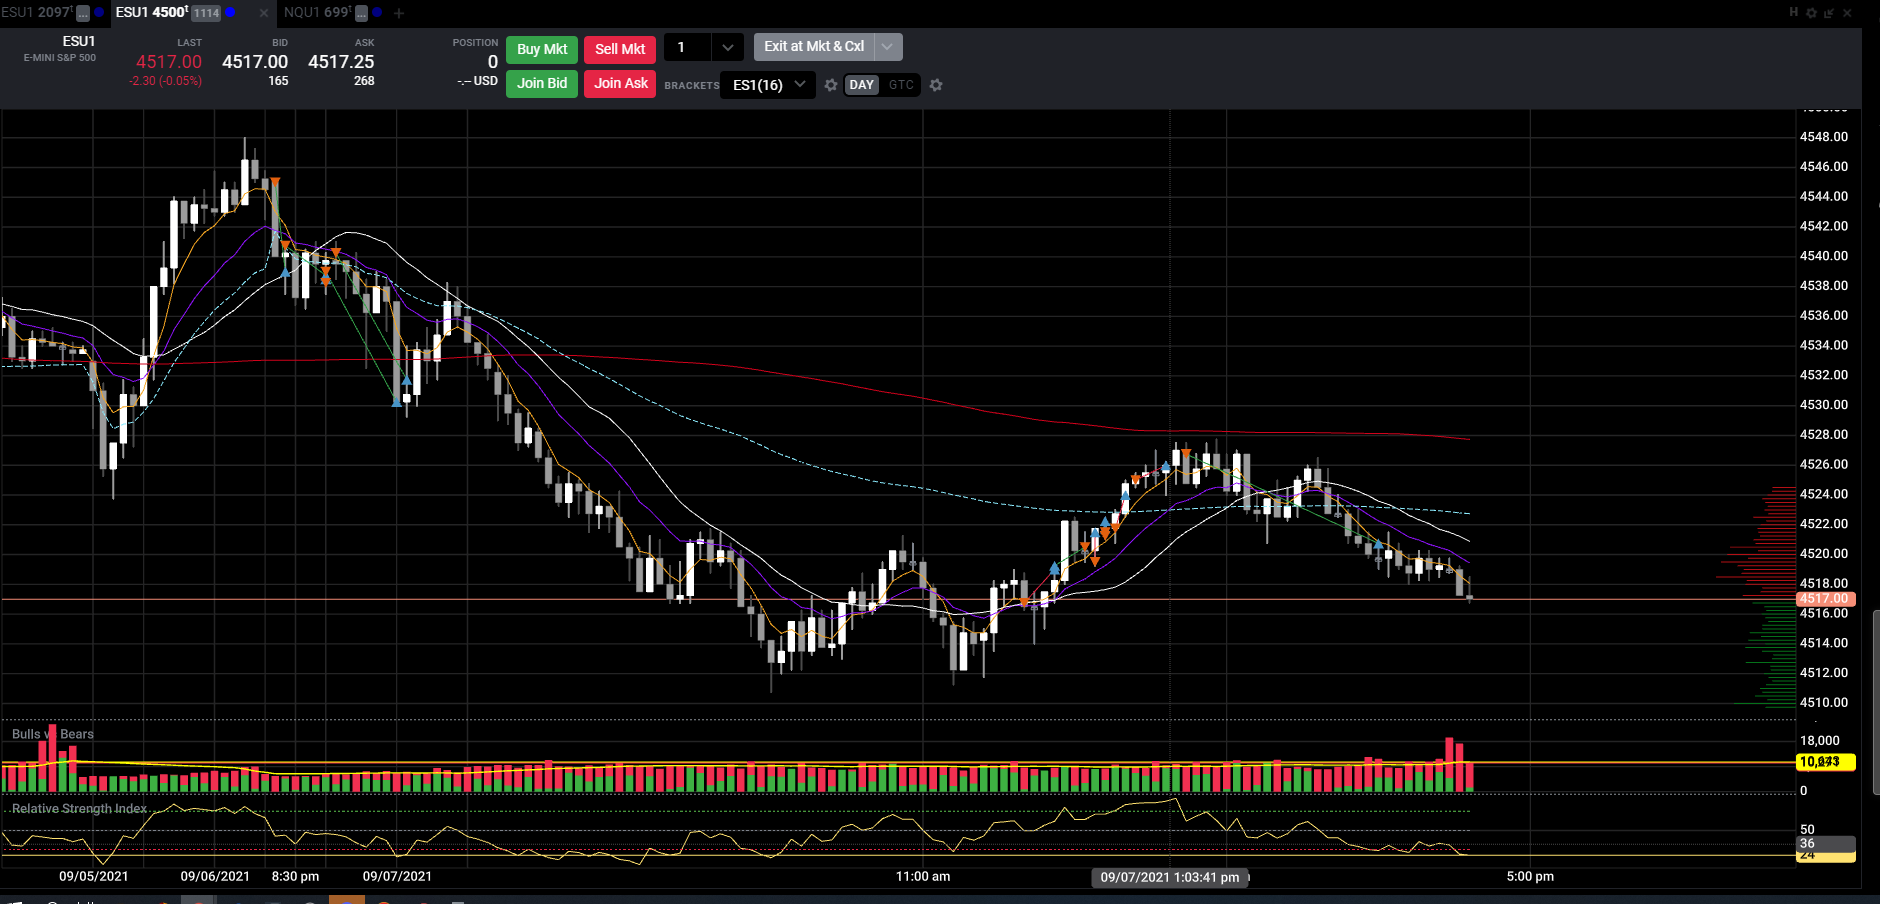This screenshot has height=904, width=1880.
Task: Click blue link dot on ESU1 4500 tab
Action: 231,13
